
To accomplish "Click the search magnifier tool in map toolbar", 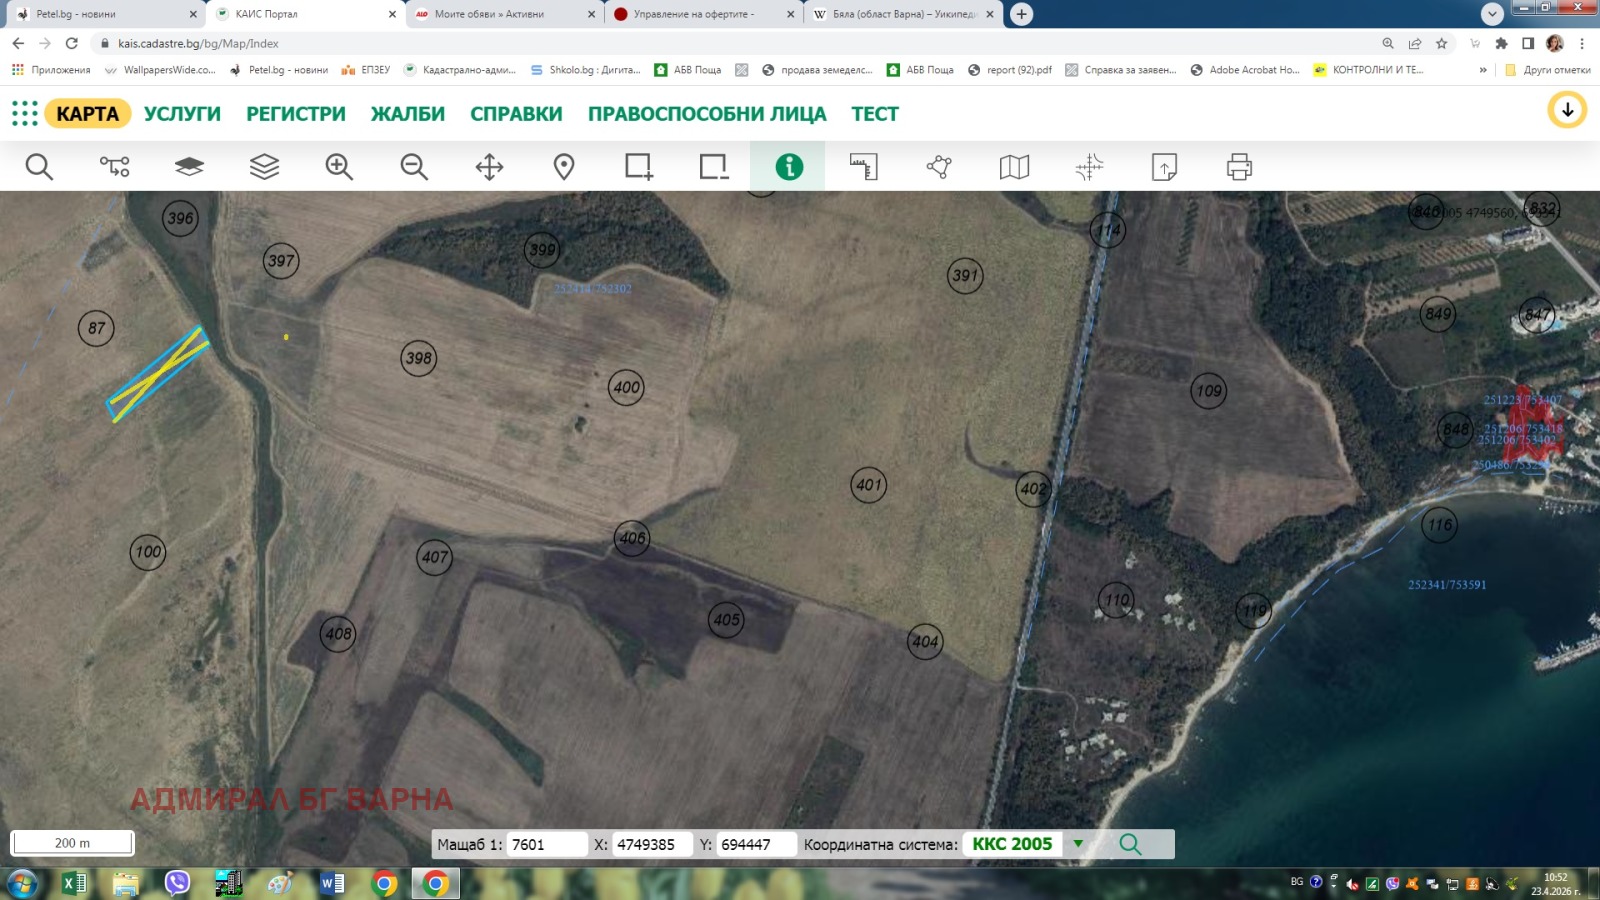I will (x=39, y=167).
